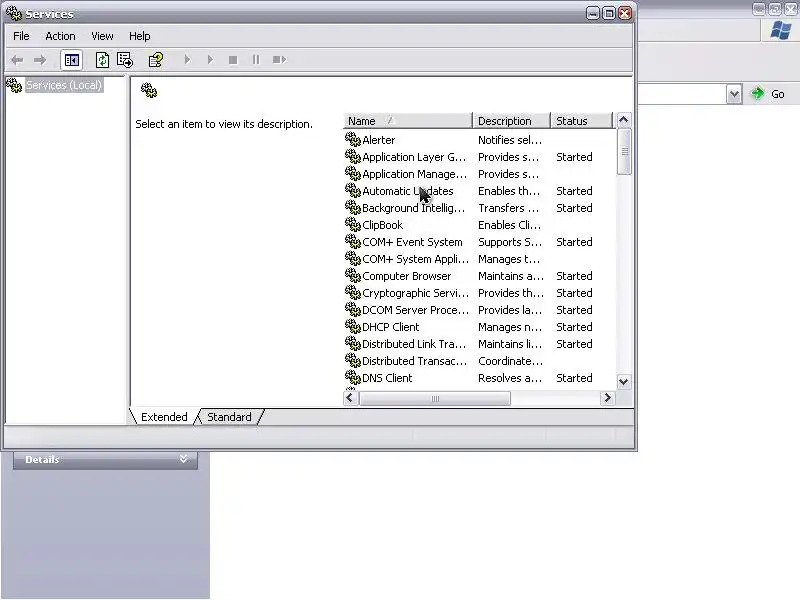Select the Alerter service name
Image resolution: width=800 pixels, height=600 pixels.
click(379, 140)
